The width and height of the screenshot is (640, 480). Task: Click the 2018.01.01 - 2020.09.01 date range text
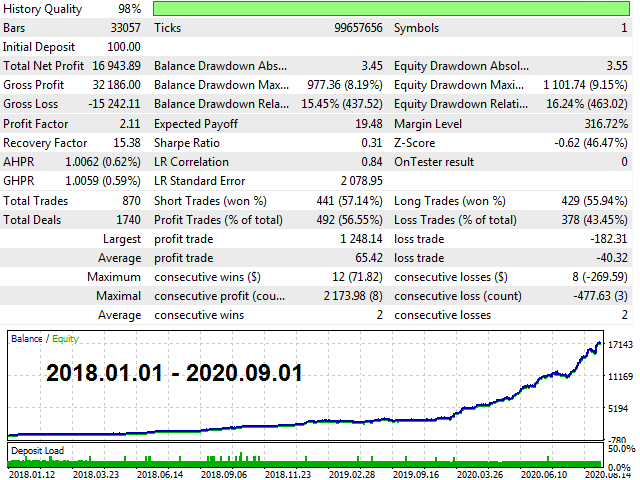(x=172, y=375)
